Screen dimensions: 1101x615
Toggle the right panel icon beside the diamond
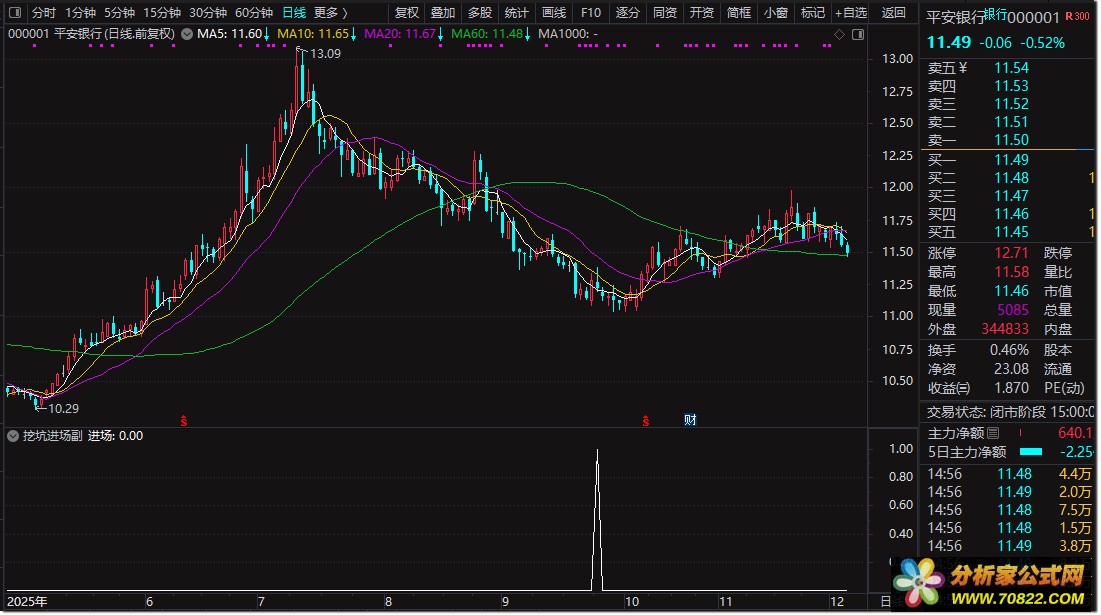[x=857, y=34]
